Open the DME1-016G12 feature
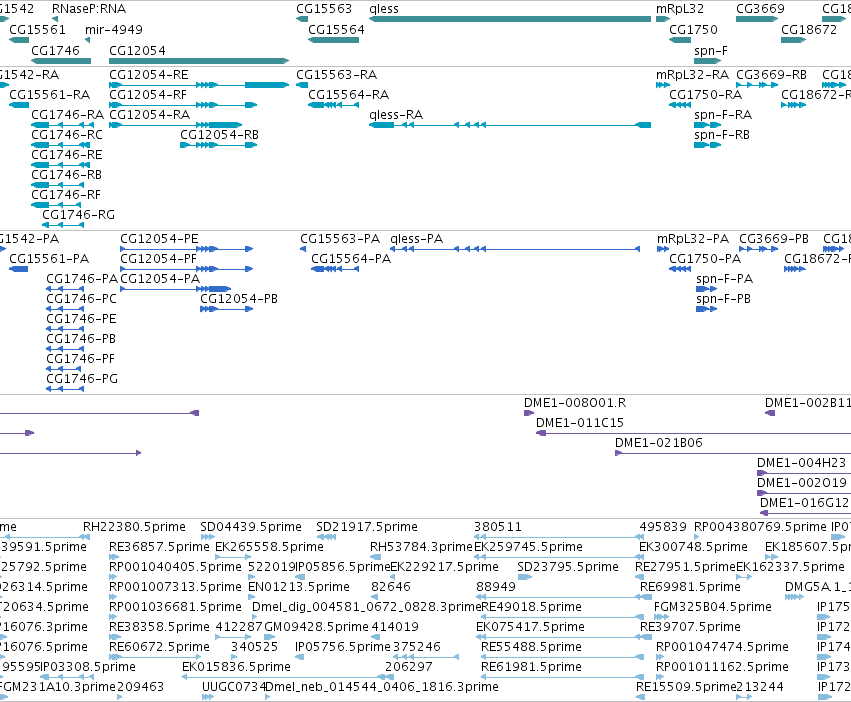The image size is (851, 702). click(805, 513)
